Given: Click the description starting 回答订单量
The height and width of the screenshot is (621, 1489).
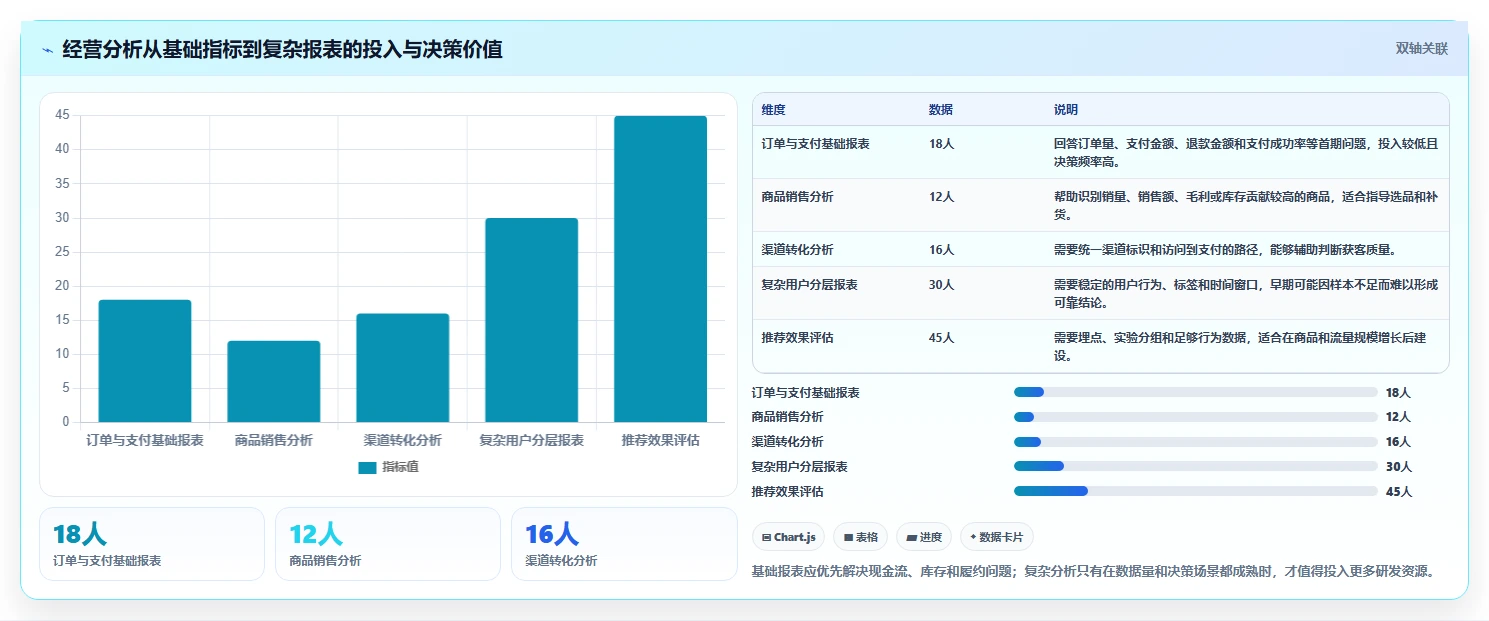Looking at the screenshot, I should [1246, 153].
